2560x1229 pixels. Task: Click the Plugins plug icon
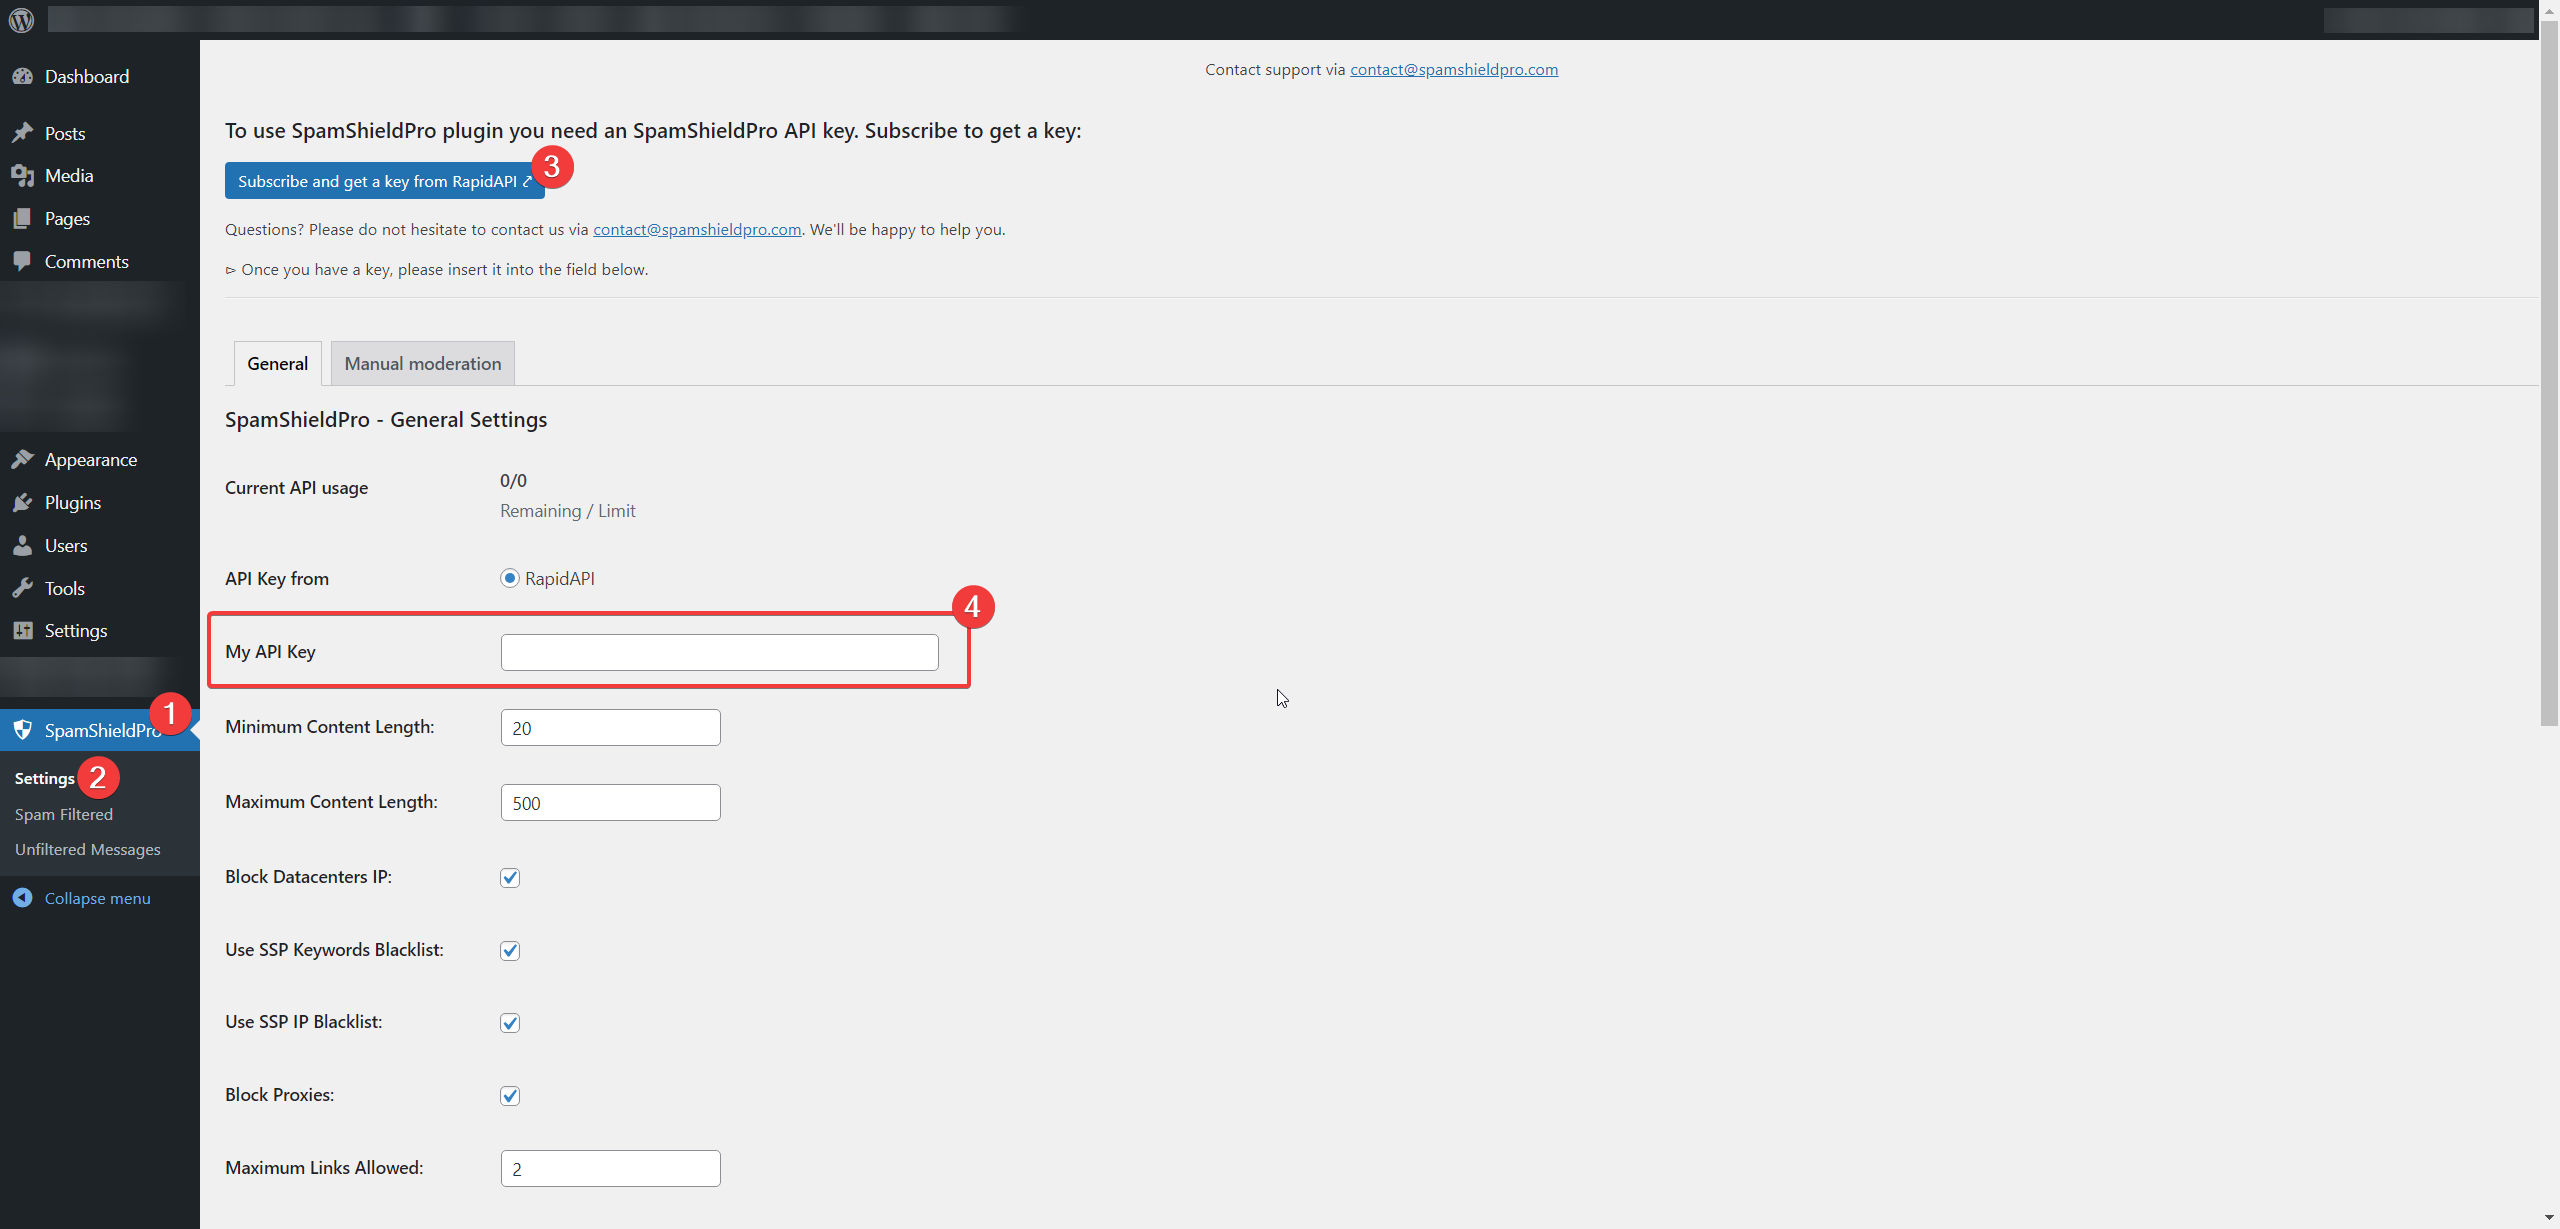(22, 503)
